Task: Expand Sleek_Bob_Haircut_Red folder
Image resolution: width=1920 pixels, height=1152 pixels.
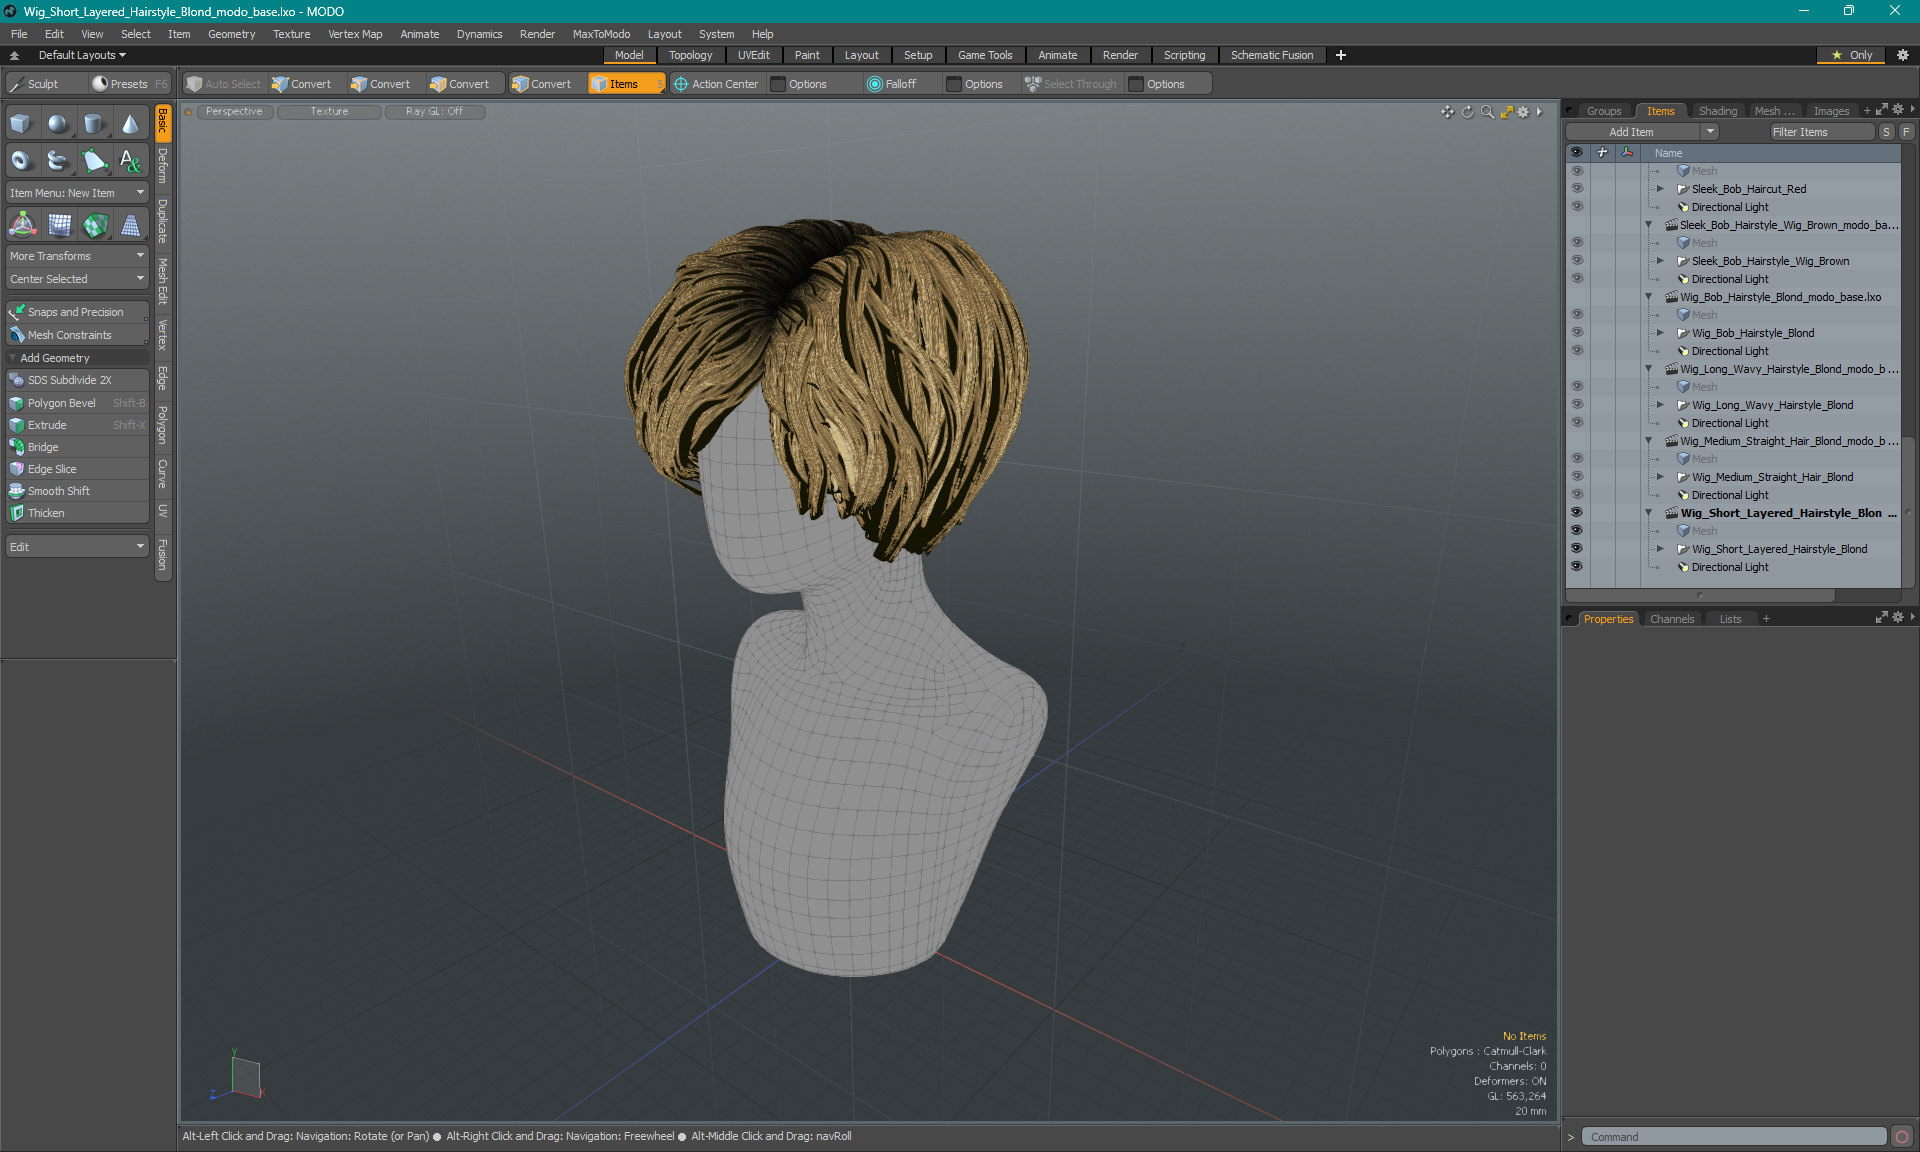Action: 1660,189
